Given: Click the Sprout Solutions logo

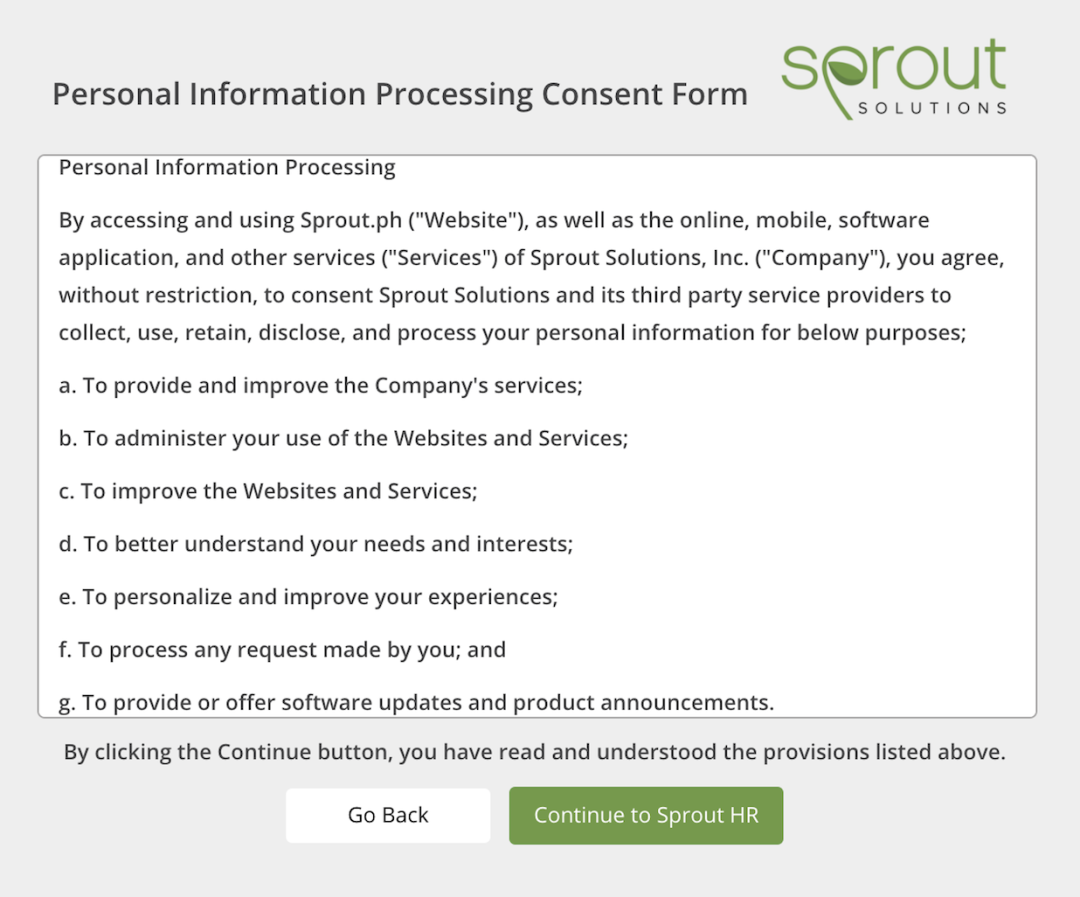Looking at the screenshot, I should click(x=894, y=79).
